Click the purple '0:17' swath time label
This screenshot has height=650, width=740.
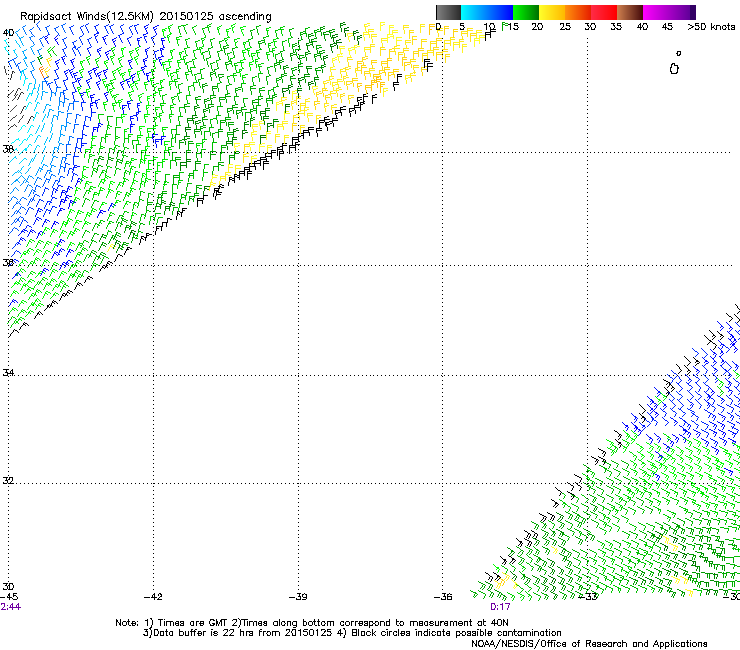click(x=500, y=607)
